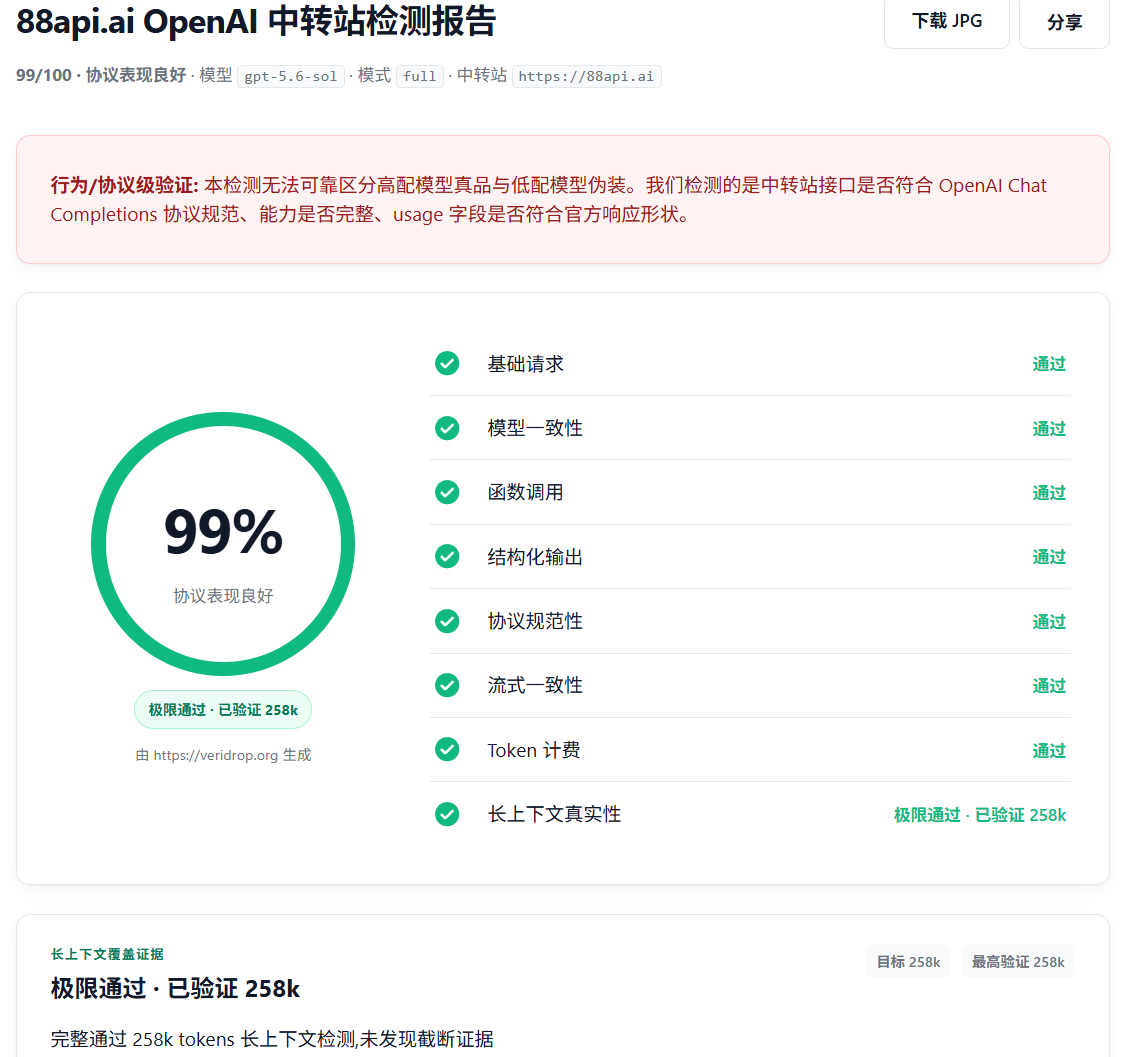Screen dimensions: 1124x1057
Task: Click the https://88api.ai relay tag
Action: click(586, 76)
